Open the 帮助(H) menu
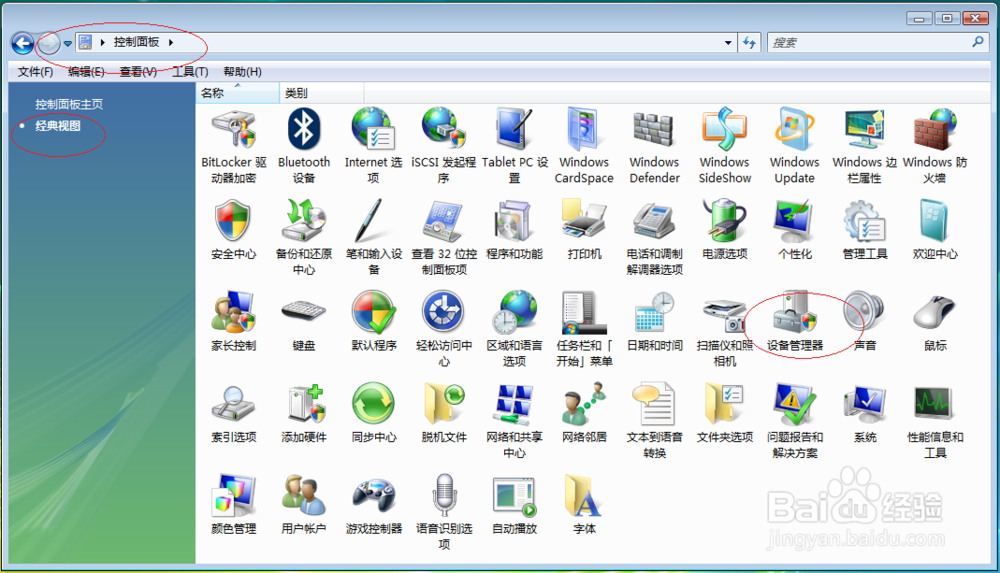The height and width of the screenshot is (573, 1000). point(242,71)
